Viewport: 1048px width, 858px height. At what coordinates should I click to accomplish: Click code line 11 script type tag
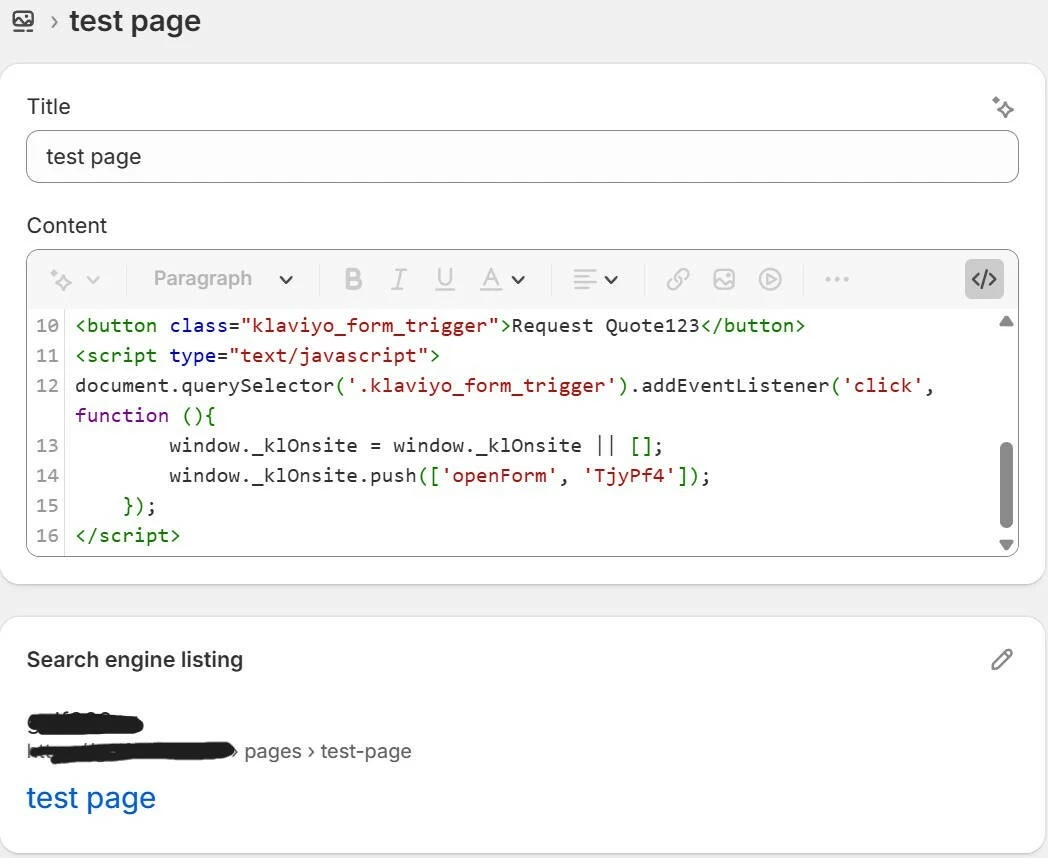click(257, 355)
